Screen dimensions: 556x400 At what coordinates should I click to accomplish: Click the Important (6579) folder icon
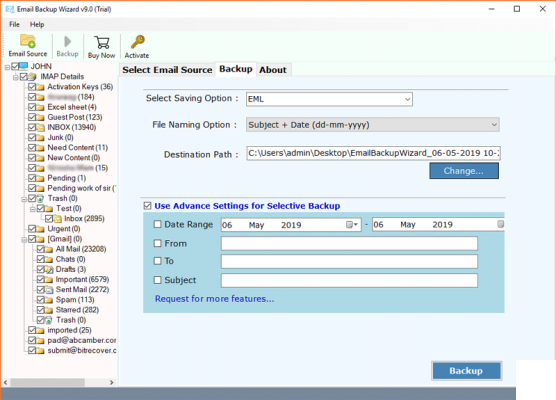click(49, 279)
